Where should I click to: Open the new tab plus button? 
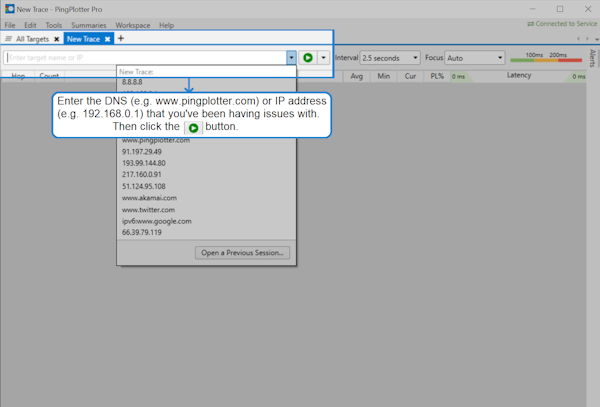tap(121, 38)
